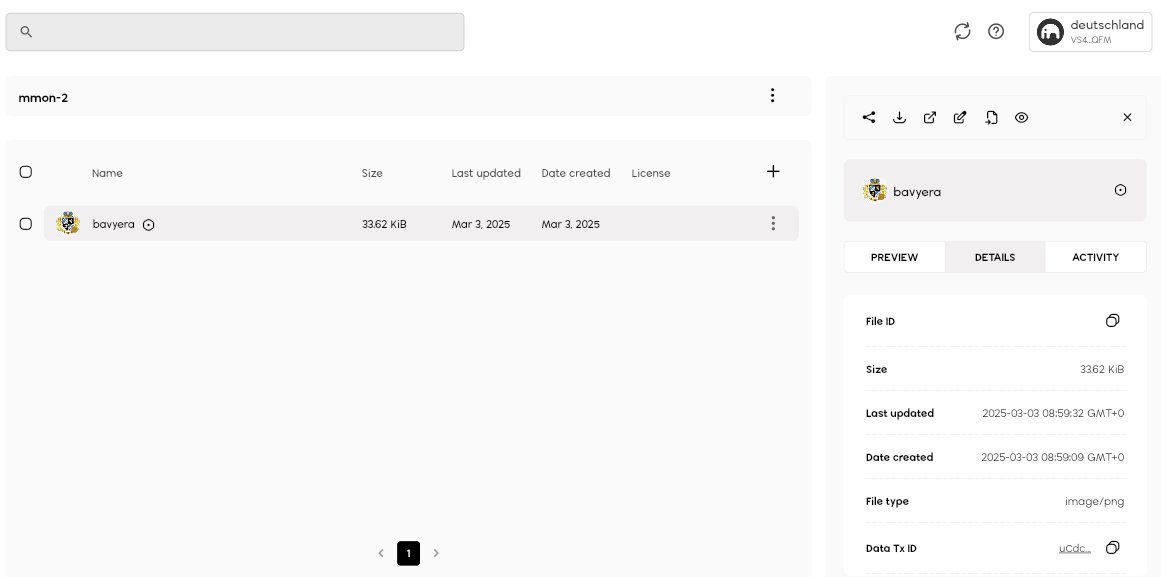Image resolution: width=1161 pixels, height=577 pixels.
Task: Switch to the PREVIEW tab
Action: click(x=894, y=257)
